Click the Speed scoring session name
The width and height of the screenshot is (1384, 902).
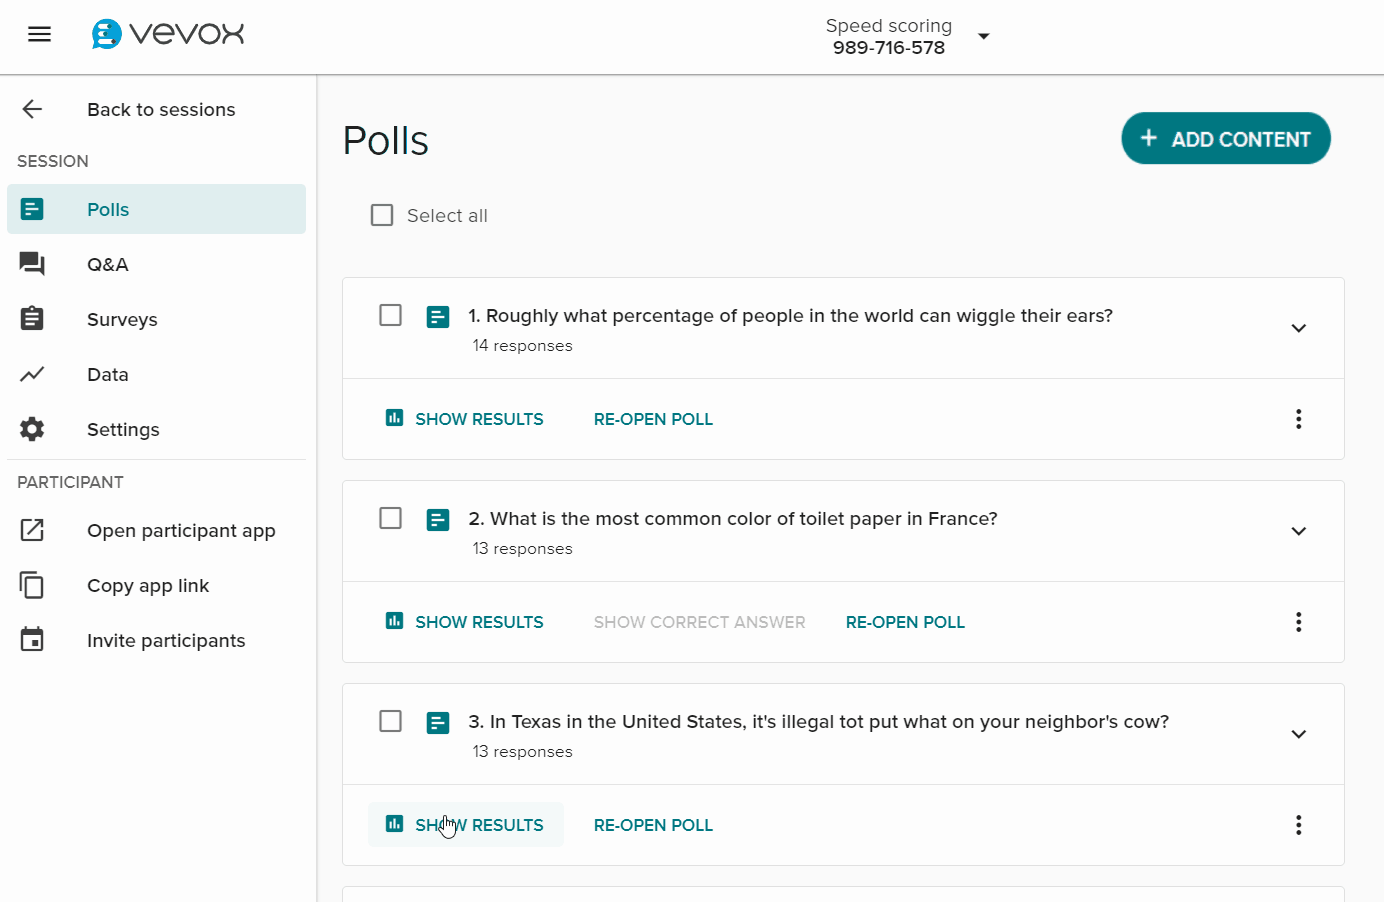pos(889,26)
